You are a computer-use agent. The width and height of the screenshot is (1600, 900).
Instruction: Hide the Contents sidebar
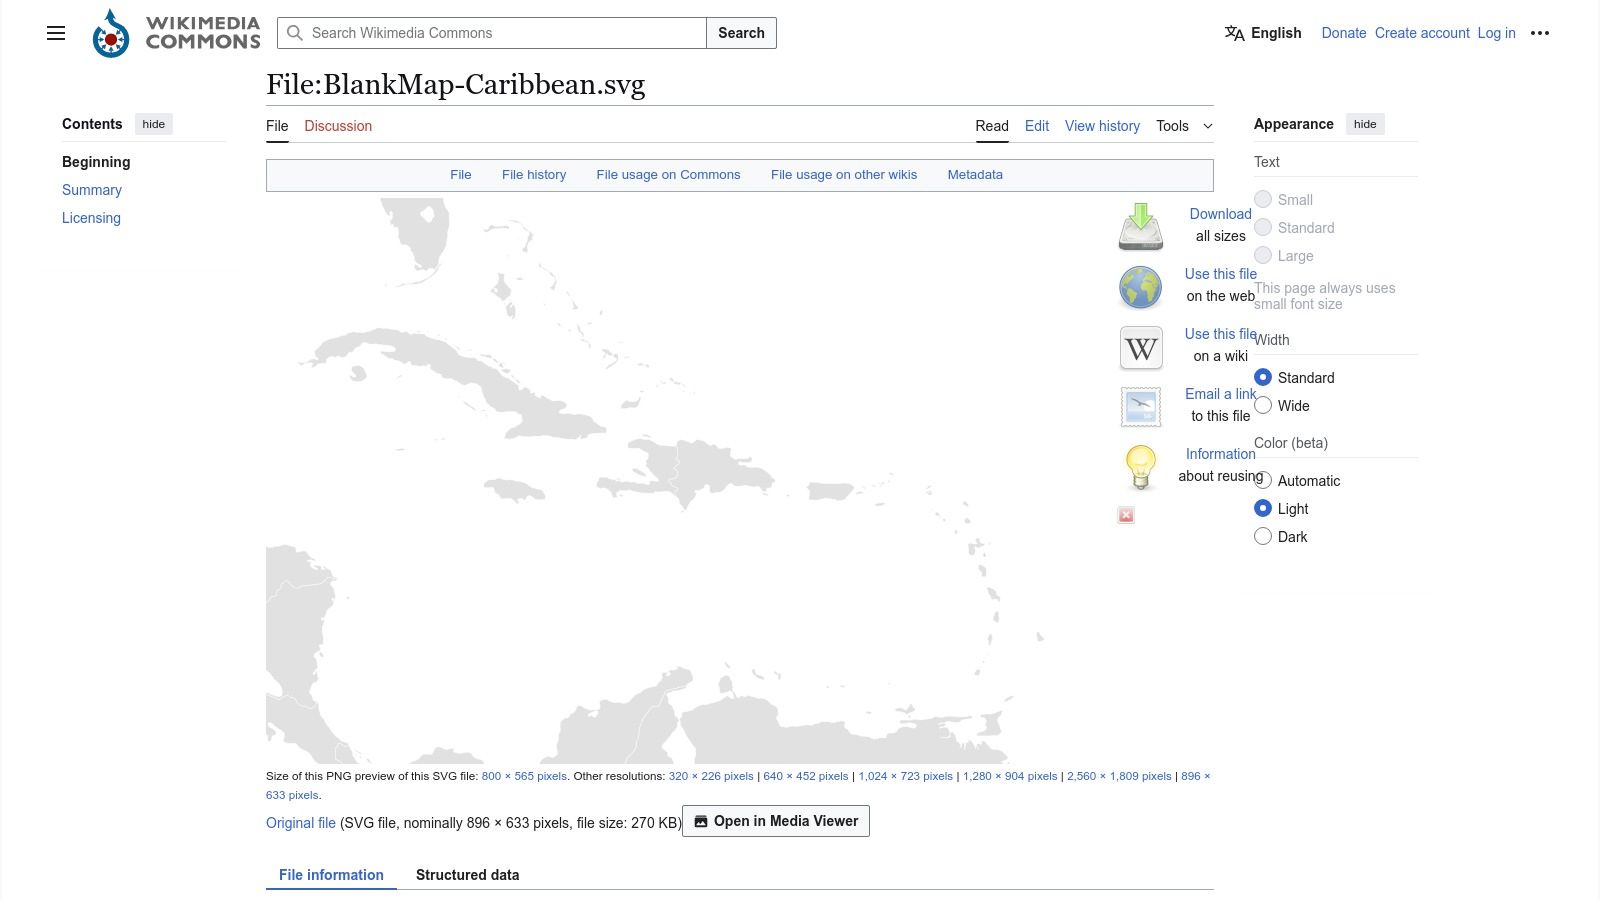tap(153, 124)
